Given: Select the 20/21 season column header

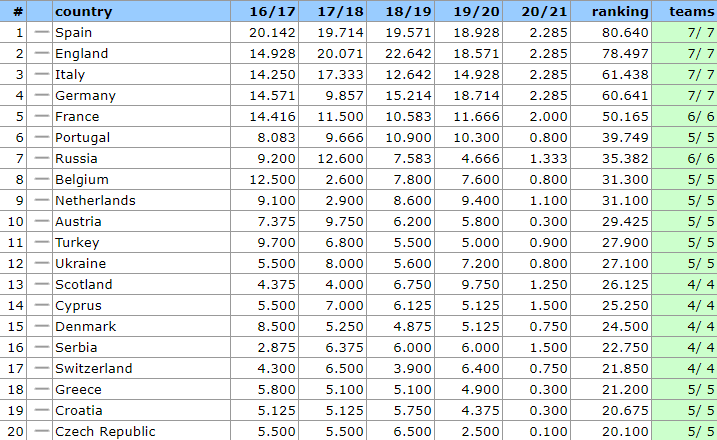Looking at the screenshot, I should coord(543,12).
